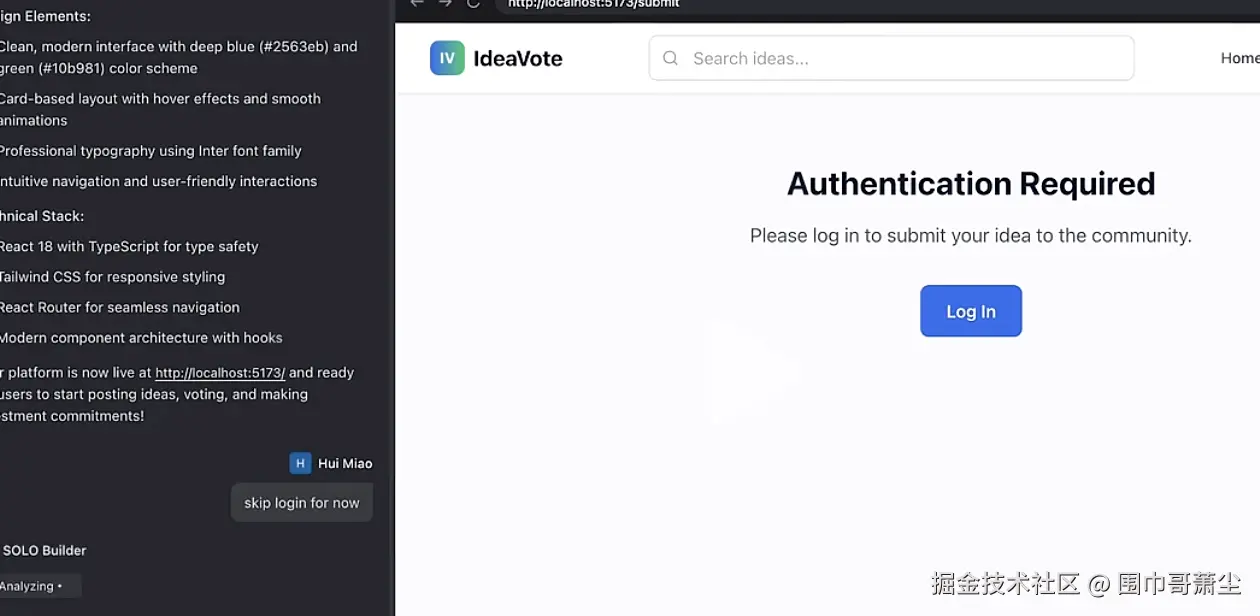Viewport: 1260px width, 616px height.
Task: Open the http://localhost:5173/ link in chat
Action: click(220, 373)
